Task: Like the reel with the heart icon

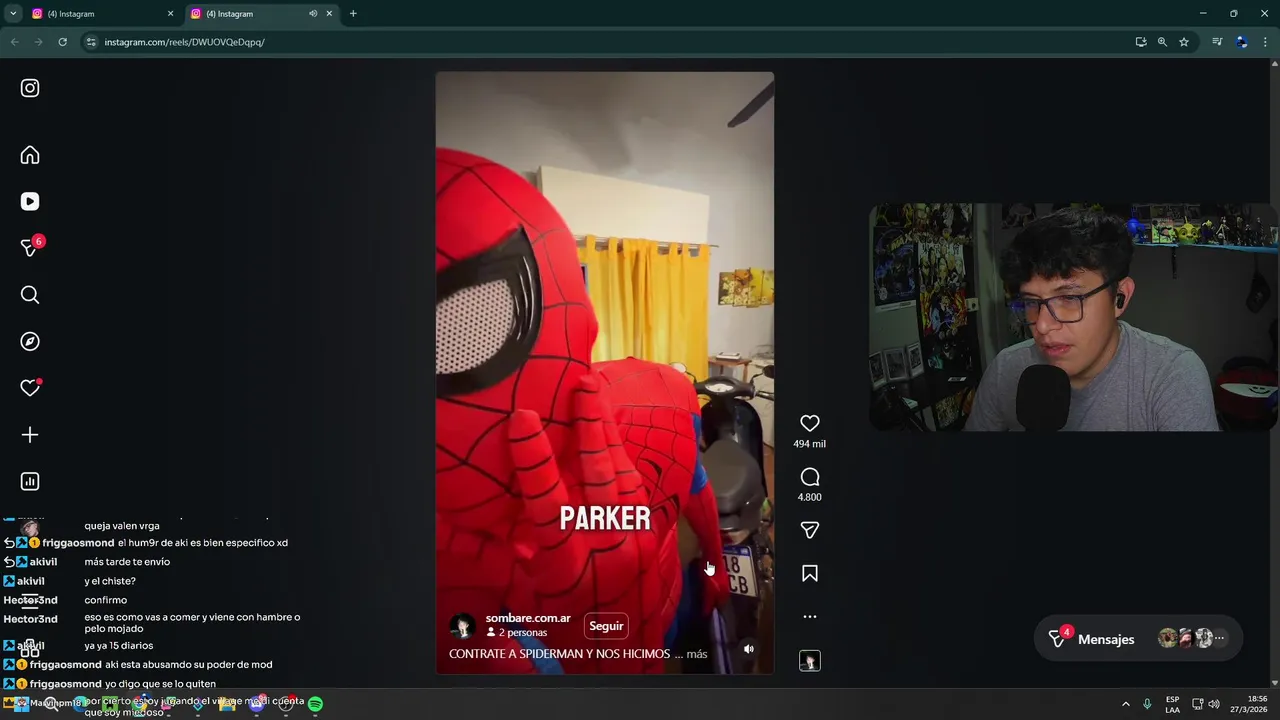Action: 810,424
